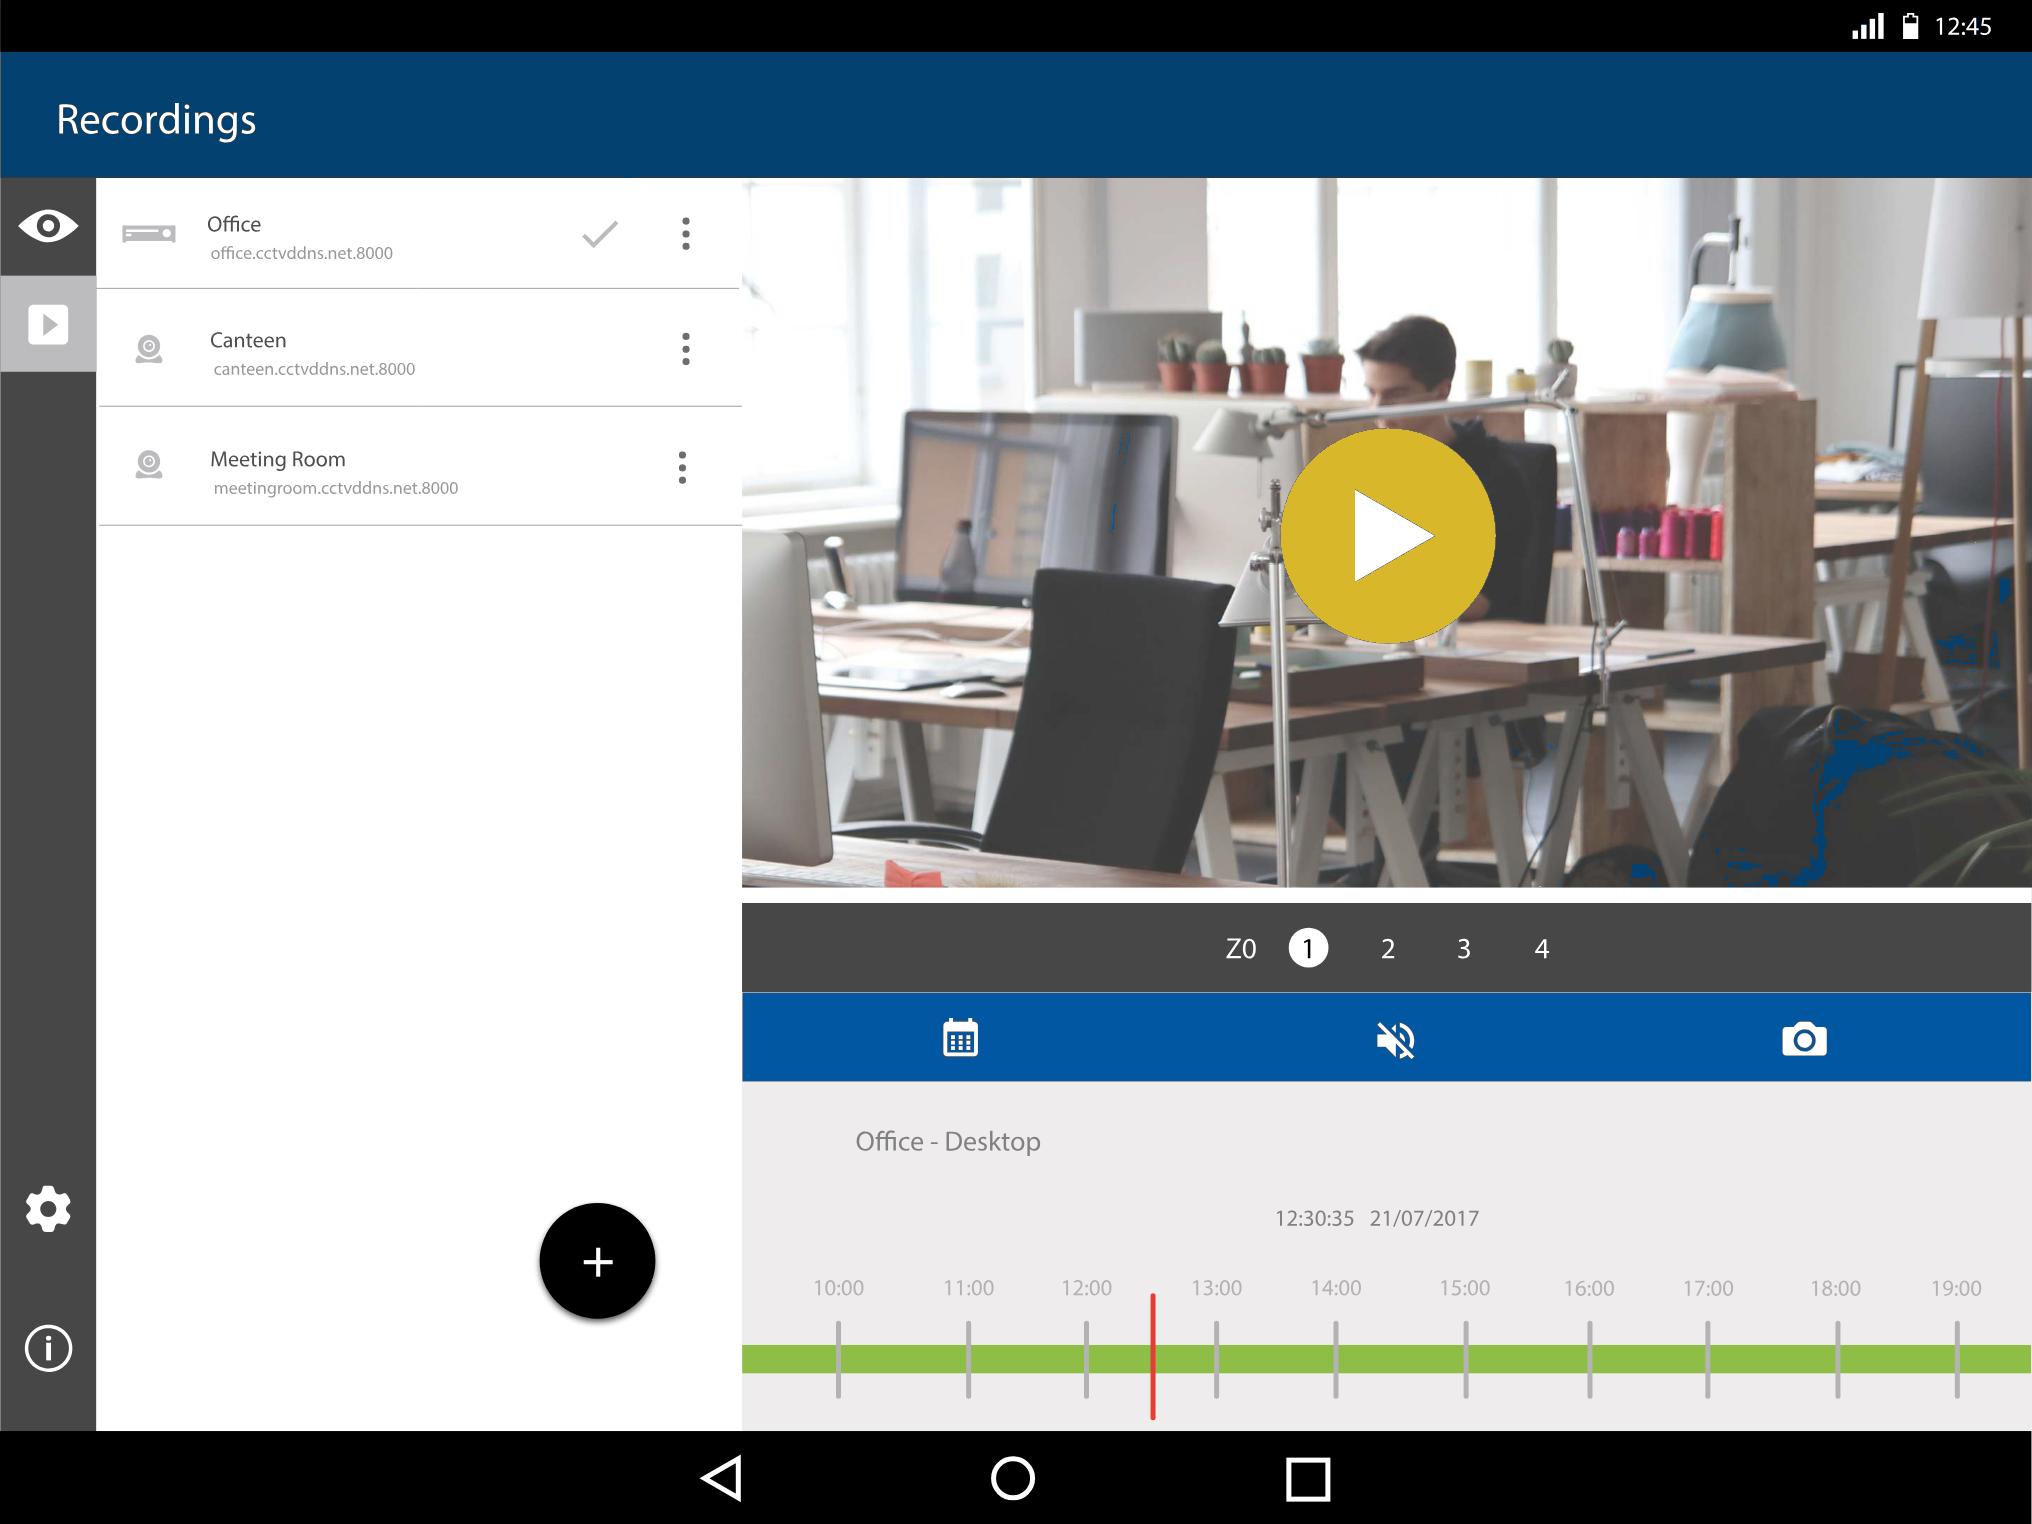Open the live view eye icon in sidebar

[48, 226]
